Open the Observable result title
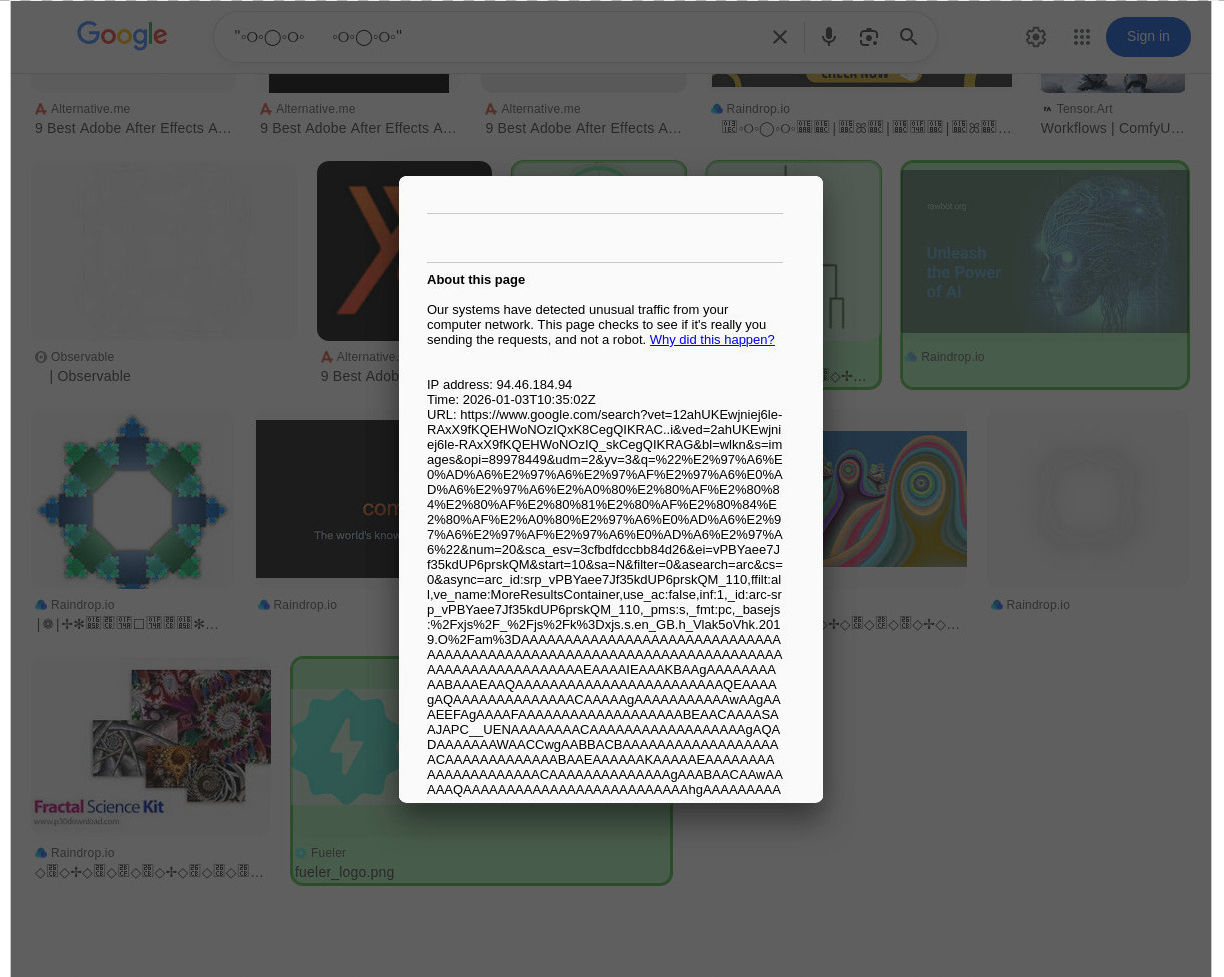This screenshot has height=977, width=1224. pyautogui.click(x=90, y=376)
